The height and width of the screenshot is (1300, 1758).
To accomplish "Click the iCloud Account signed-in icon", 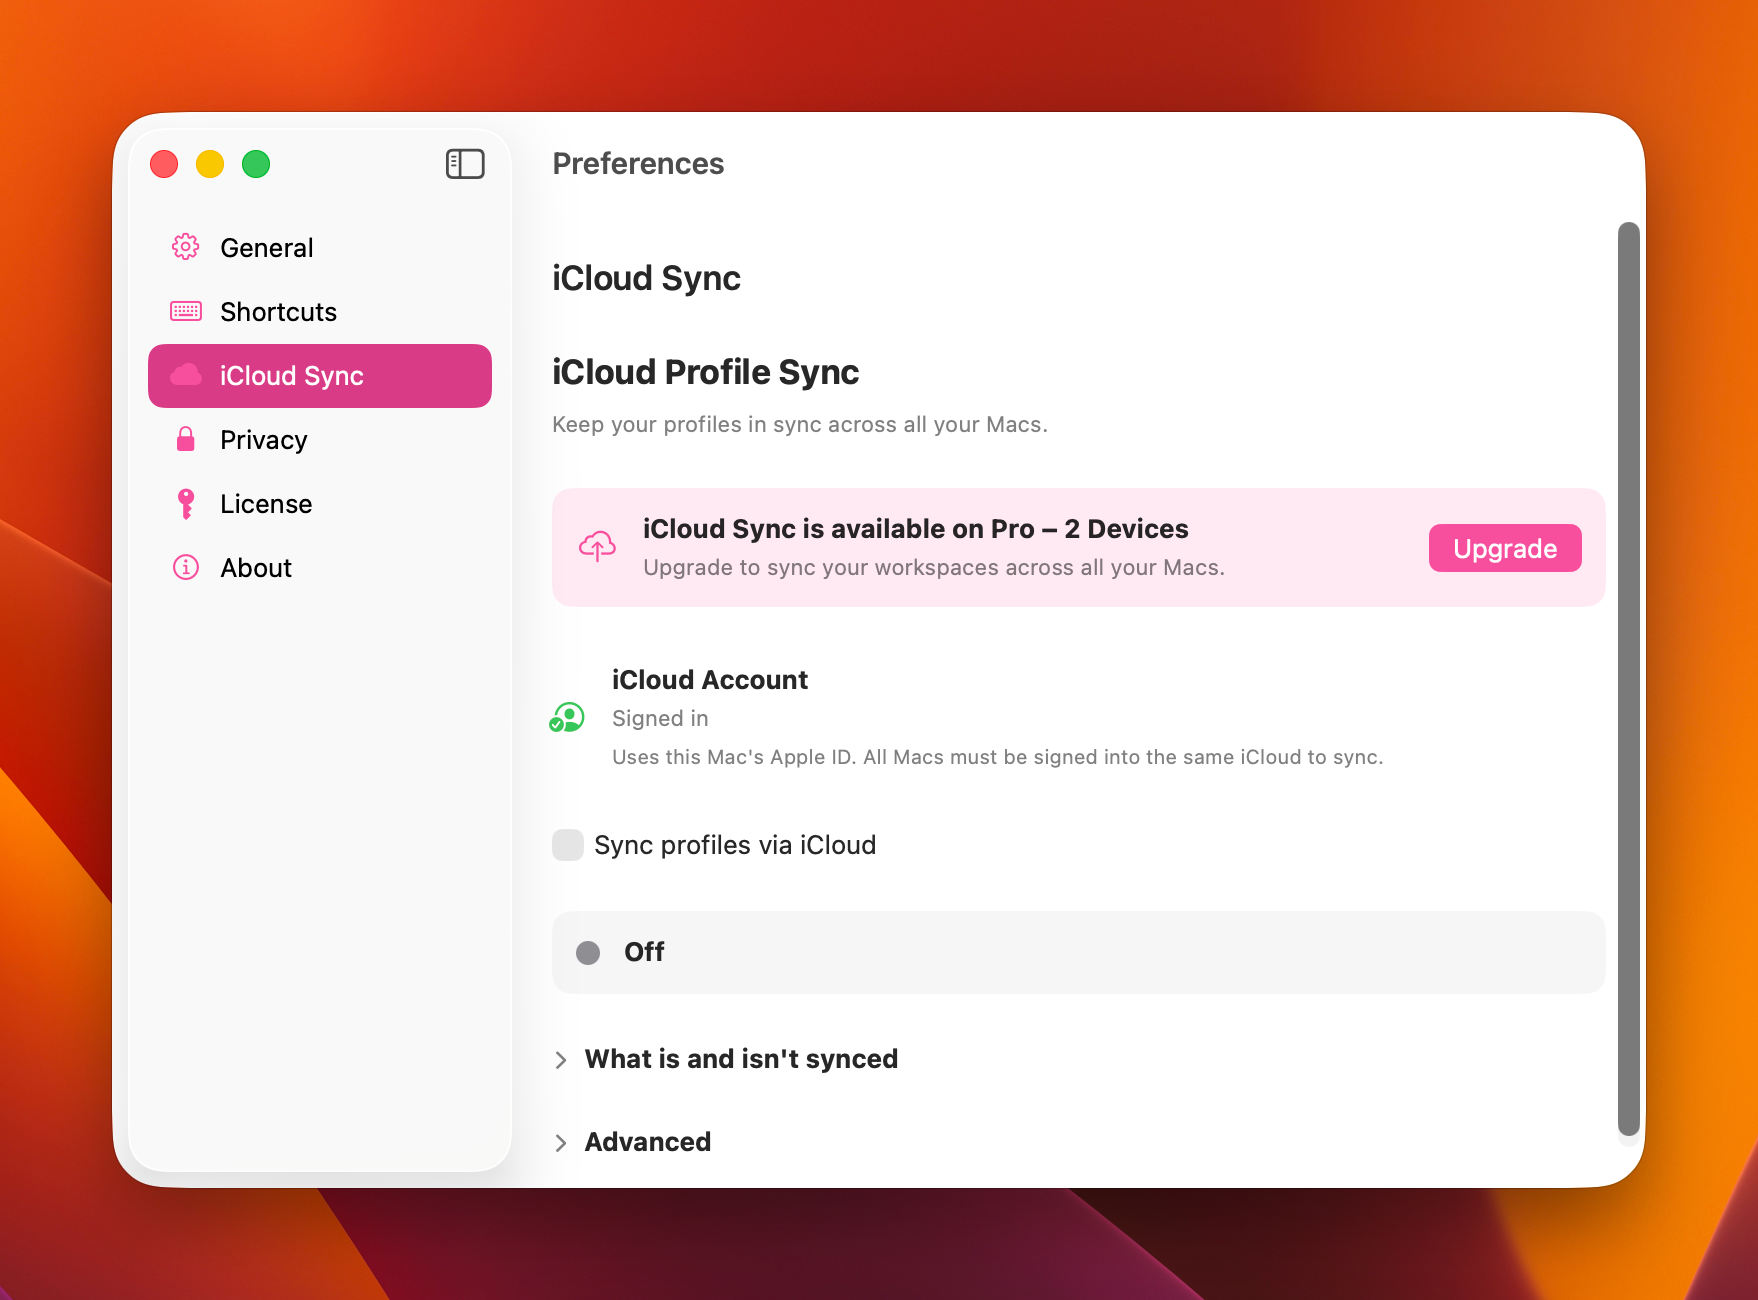I will click(x=567, y=717).
